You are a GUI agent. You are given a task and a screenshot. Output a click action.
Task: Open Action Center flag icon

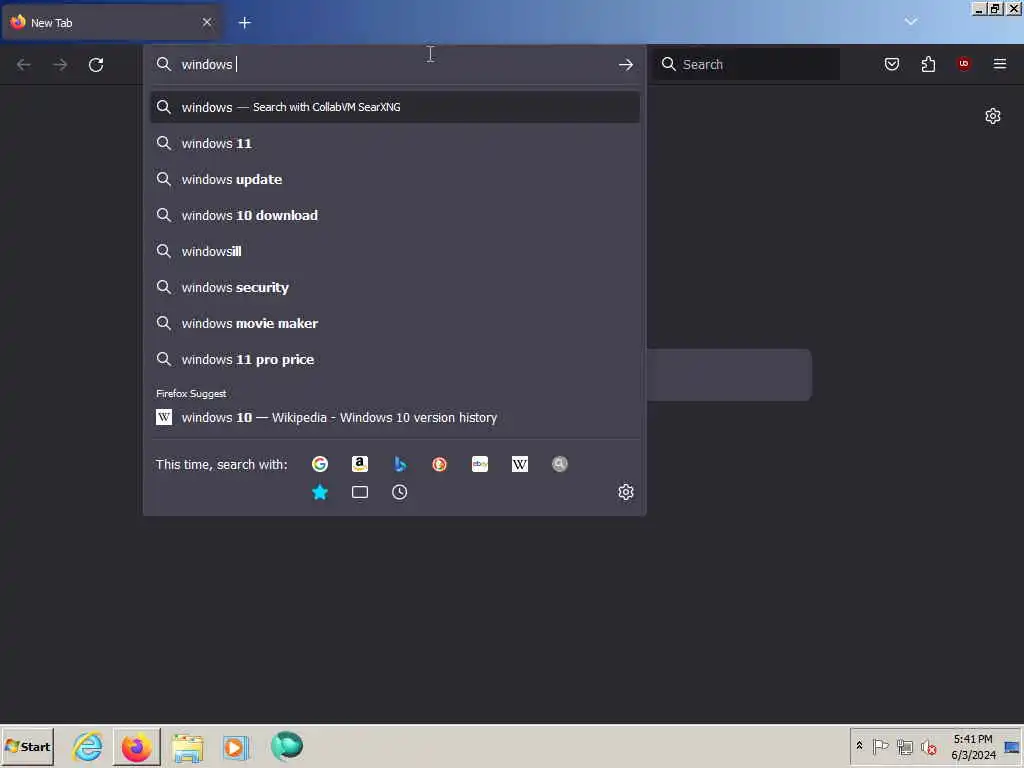880,746
